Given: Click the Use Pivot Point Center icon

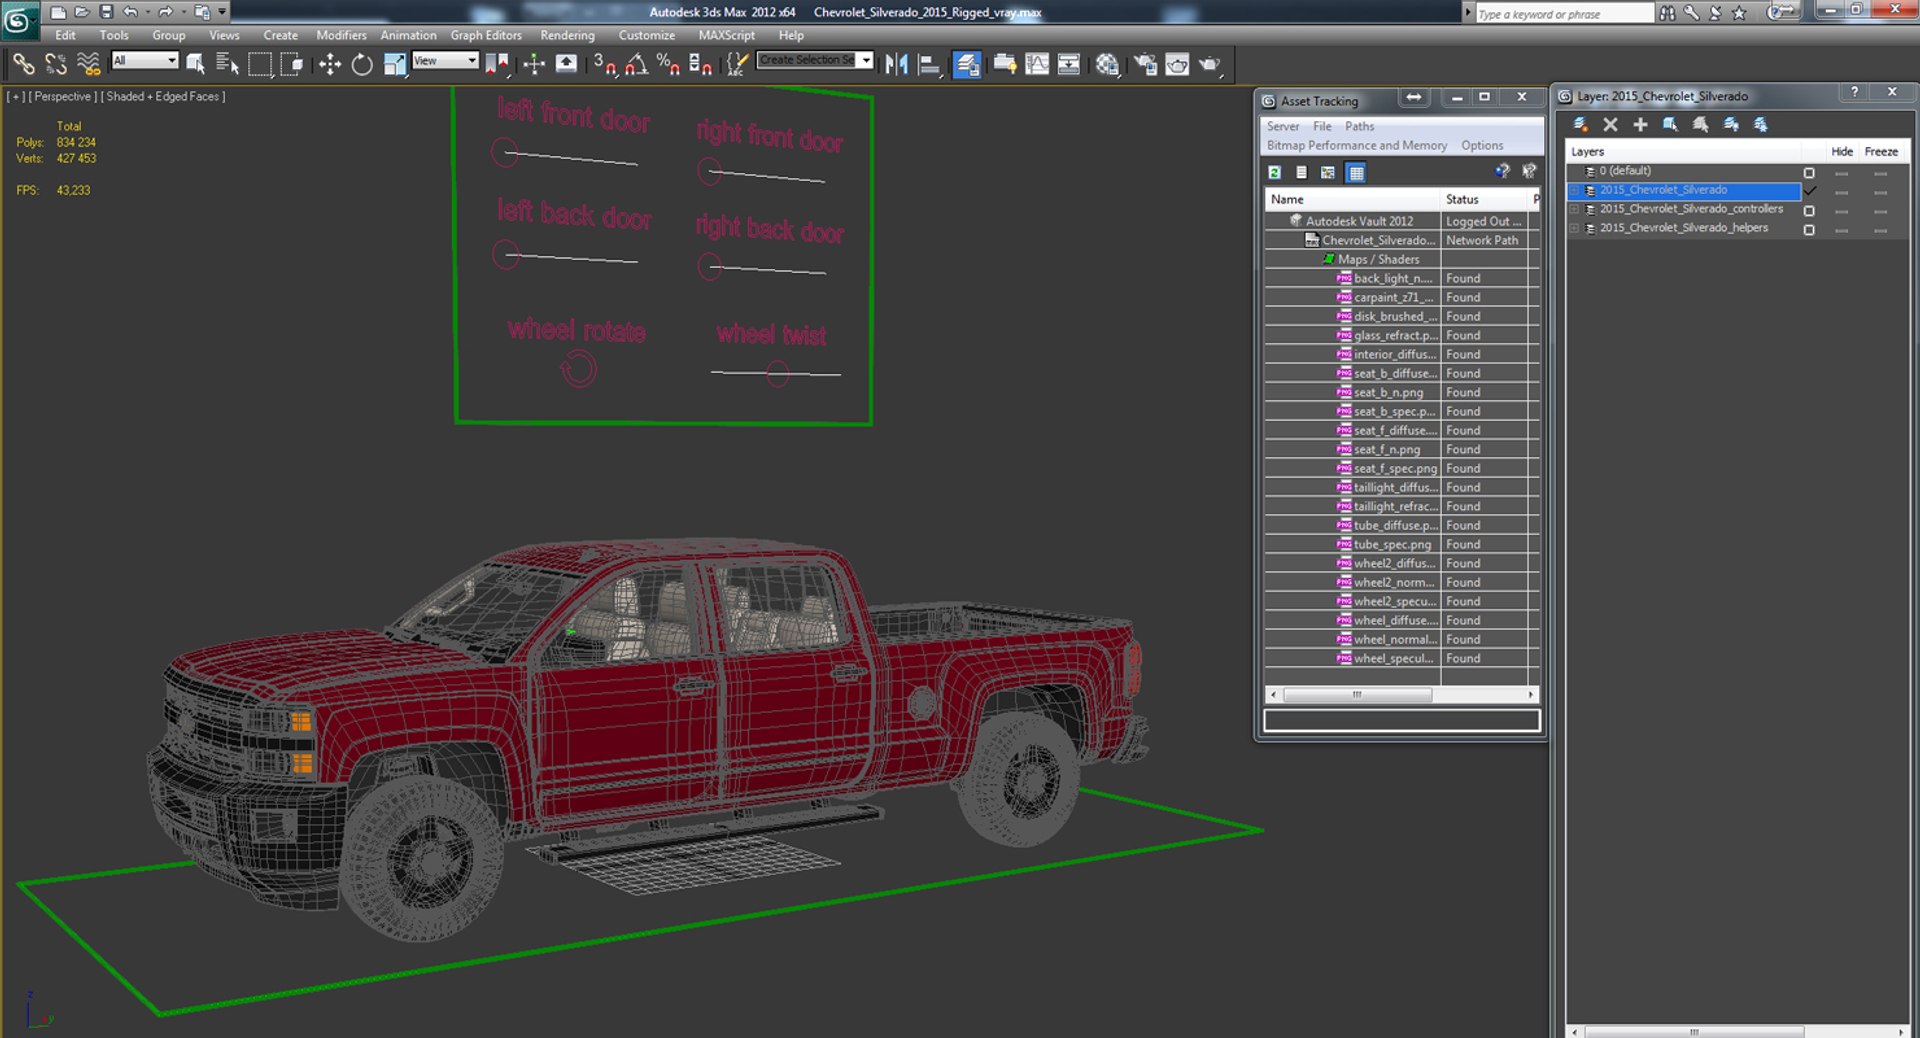Looking at the screenshot, I should click(x=497, y=65).
